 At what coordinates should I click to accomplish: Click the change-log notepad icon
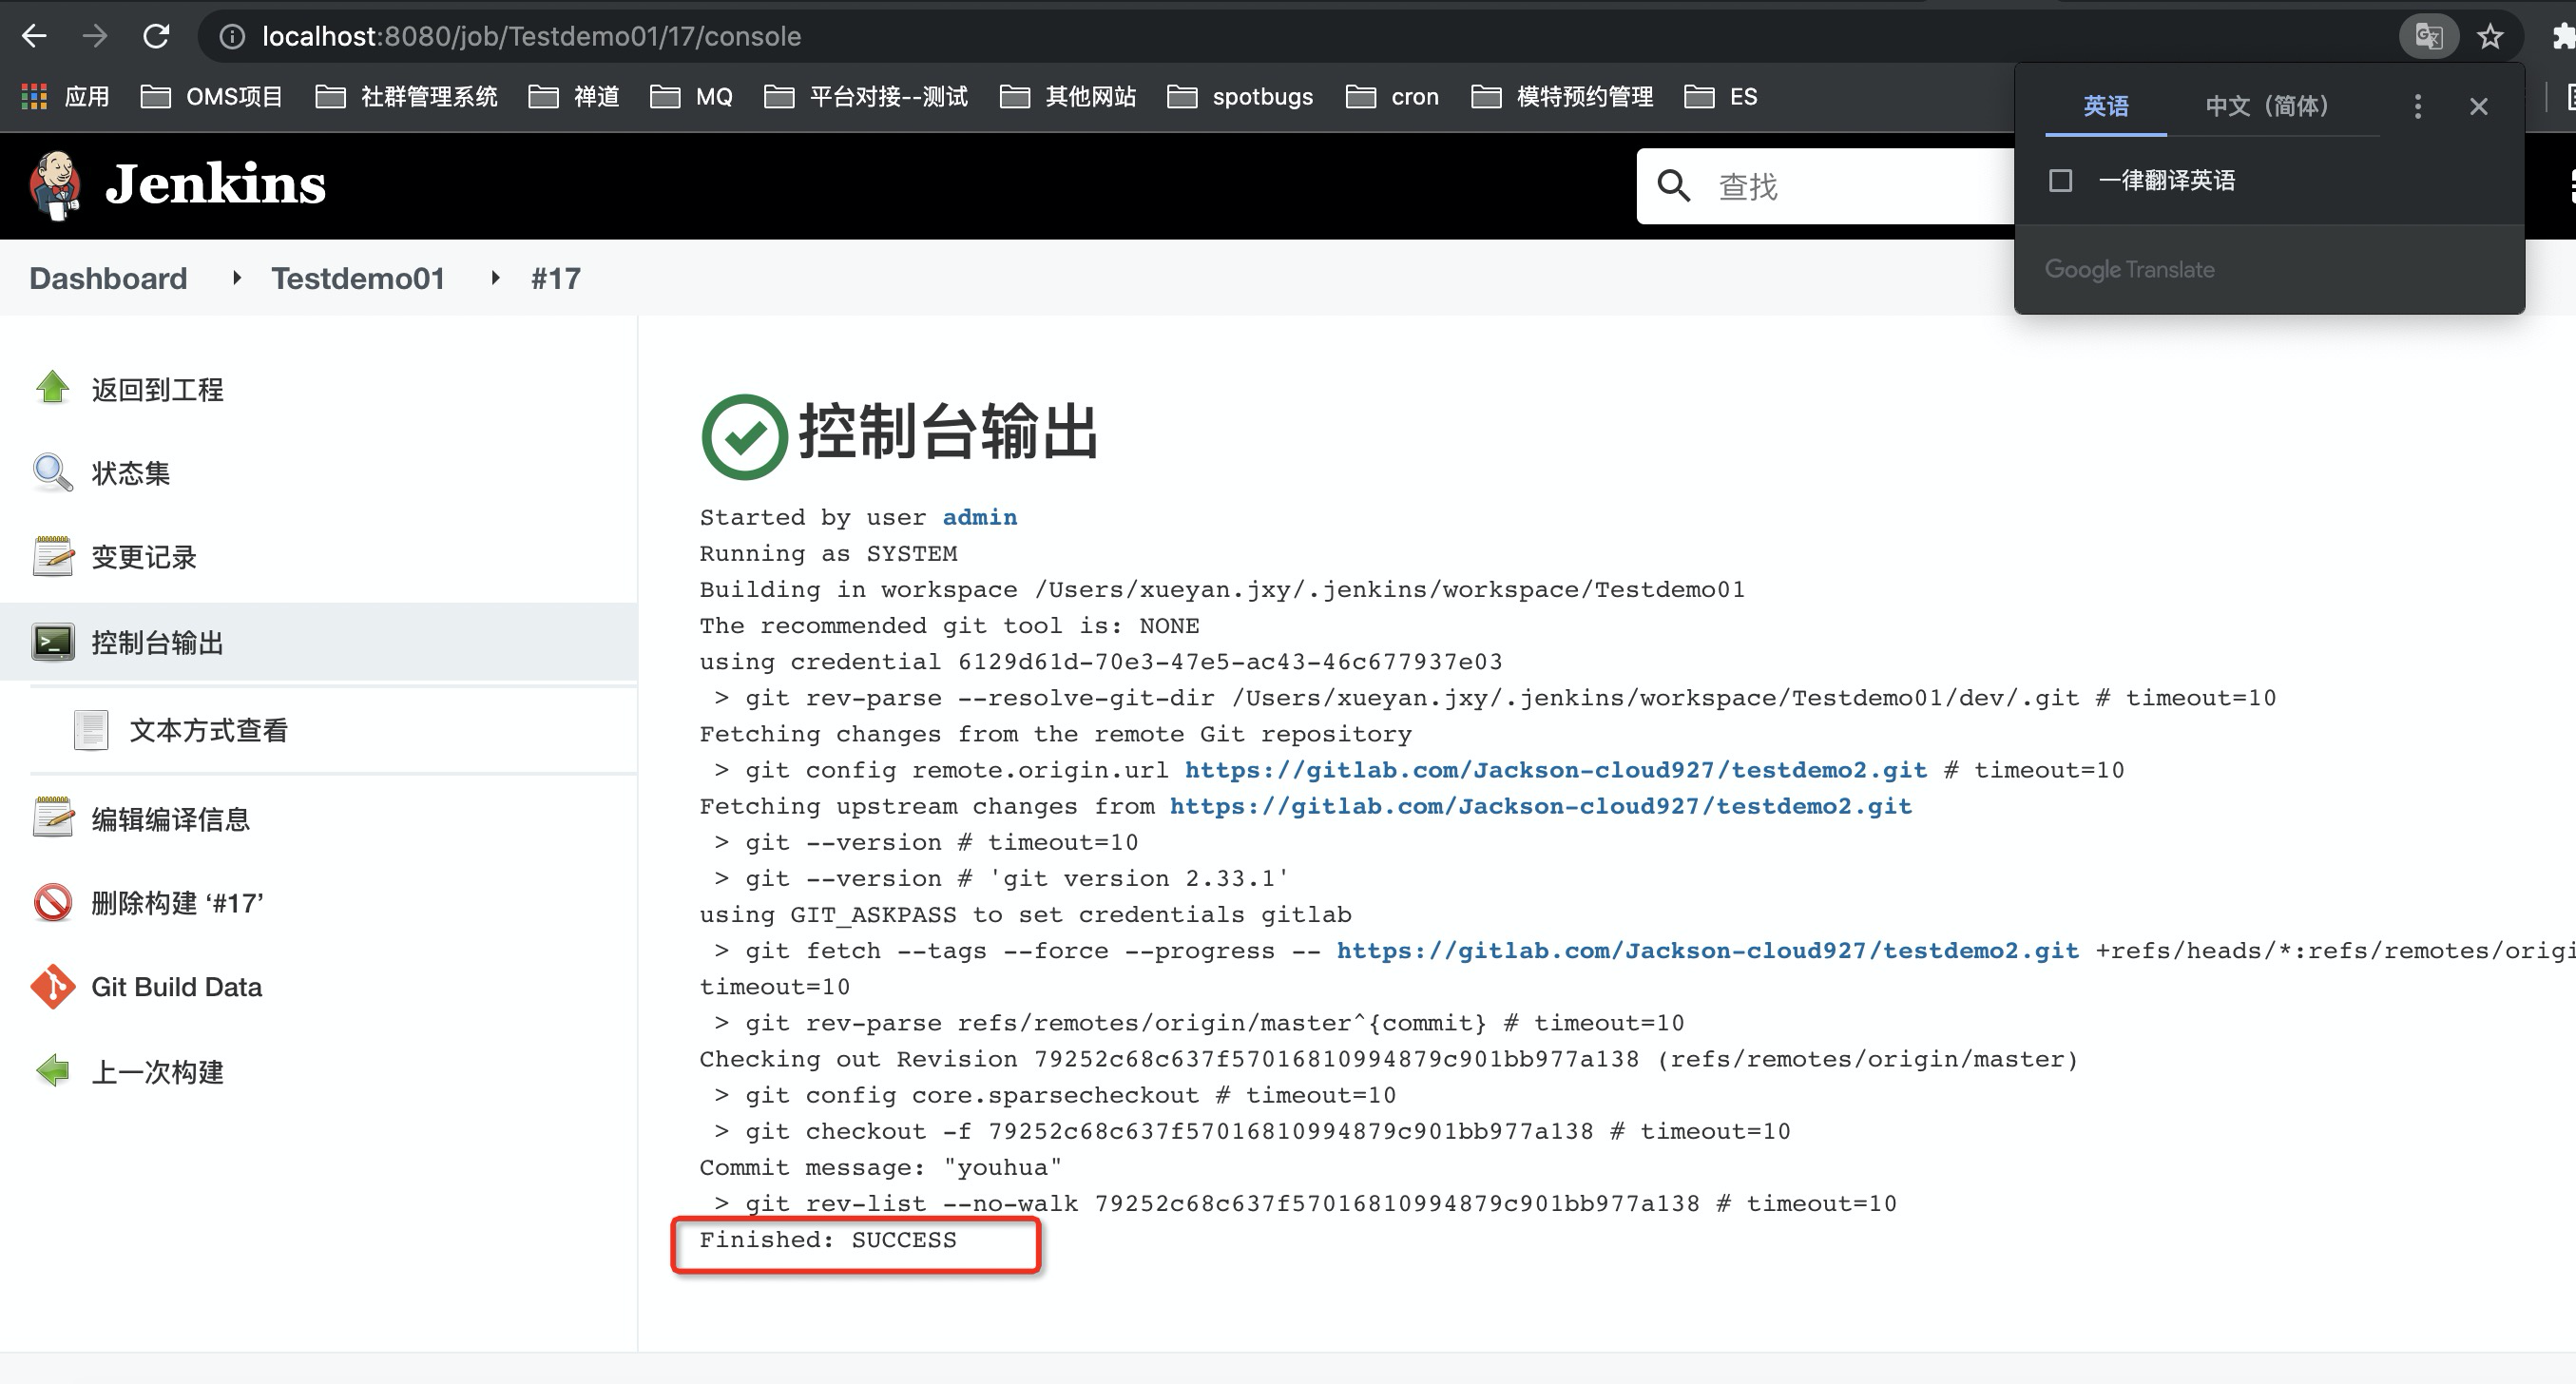click(x=52, y=557)
